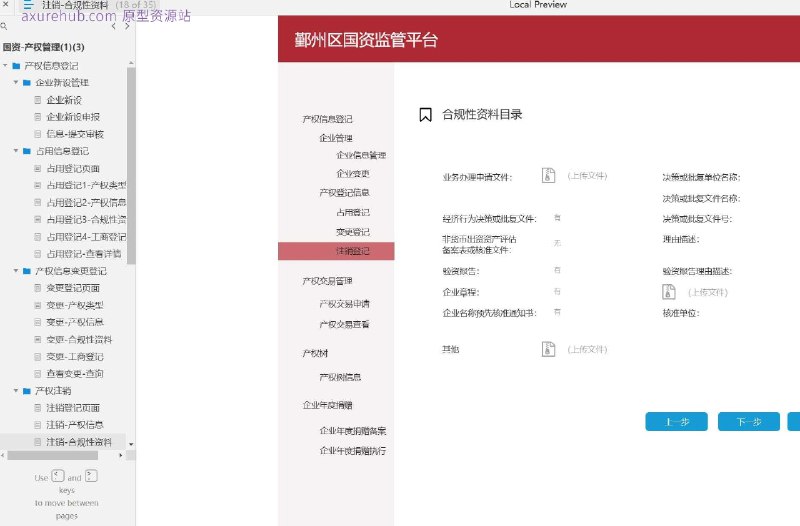
Task: Click the folder icon of 产权注销
Action: 27,391
